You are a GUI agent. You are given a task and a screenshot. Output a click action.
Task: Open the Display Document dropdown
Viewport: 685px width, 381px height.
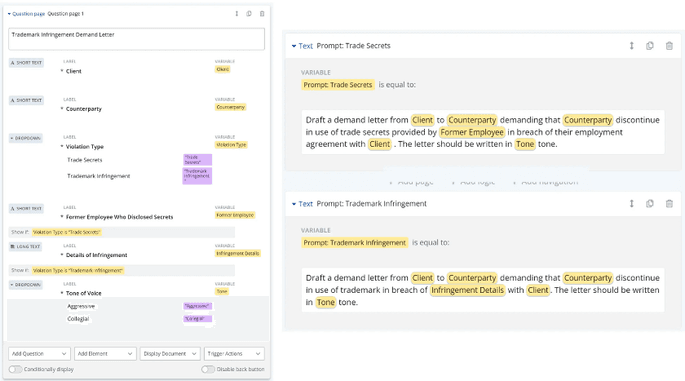tap(170, 353)
